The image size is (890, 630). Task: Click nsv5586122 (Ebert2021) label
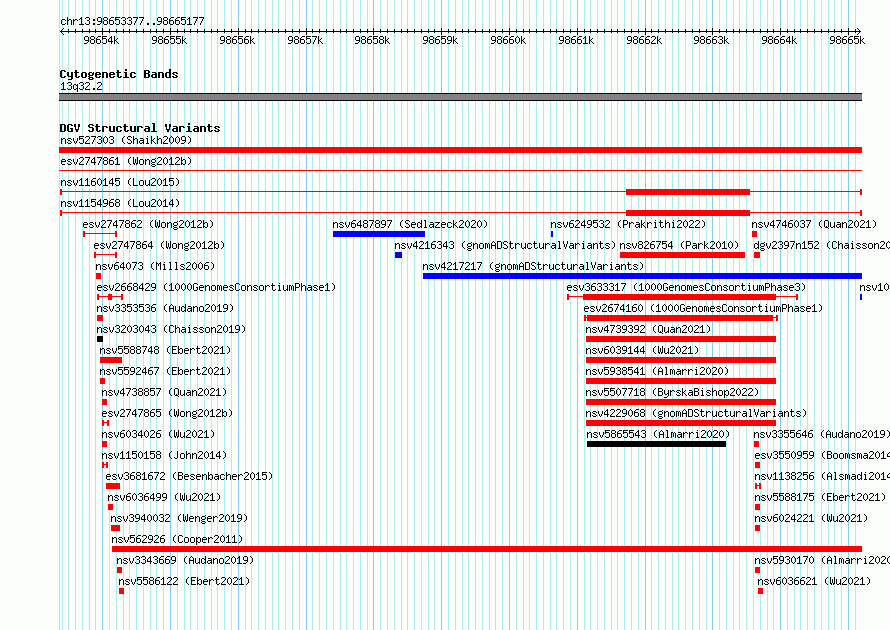(184, 581)
